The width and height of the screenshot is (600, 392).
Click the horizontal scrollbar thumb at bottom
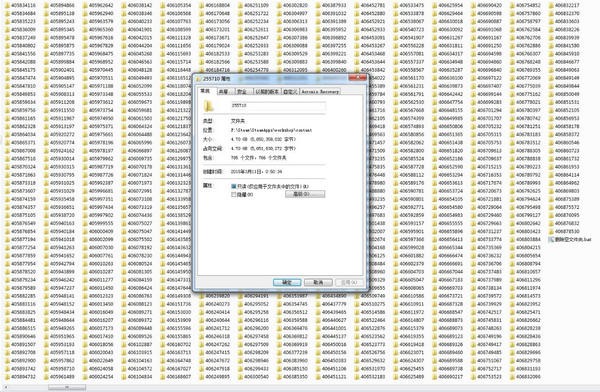pos(67,388)
